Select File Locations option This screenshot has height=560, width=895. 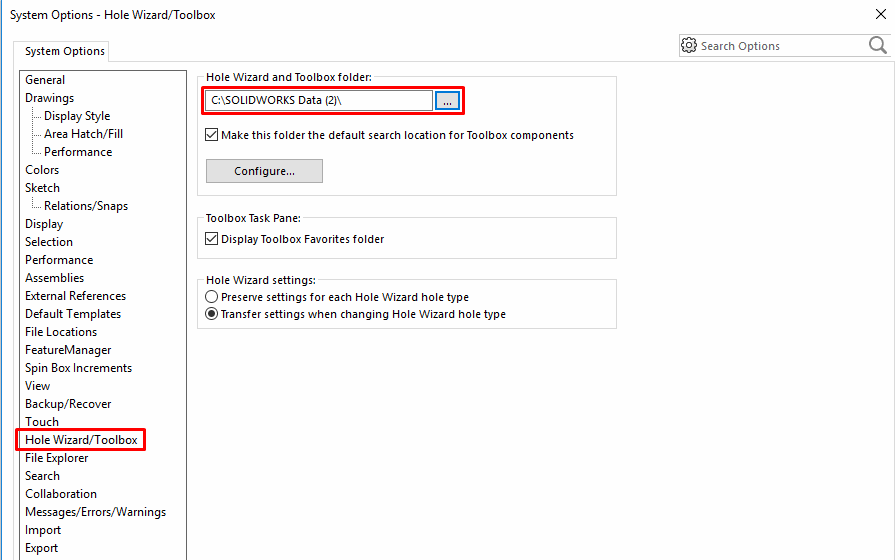[61, 332]
